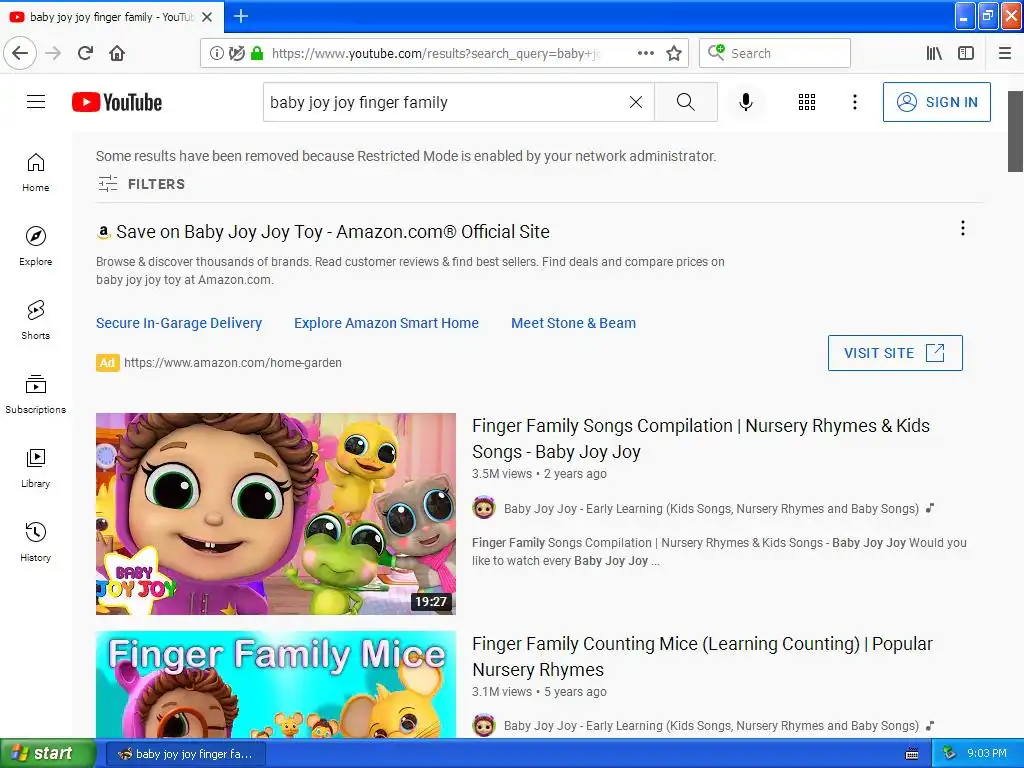Go back with the browser back arrow

pos(20,53)
